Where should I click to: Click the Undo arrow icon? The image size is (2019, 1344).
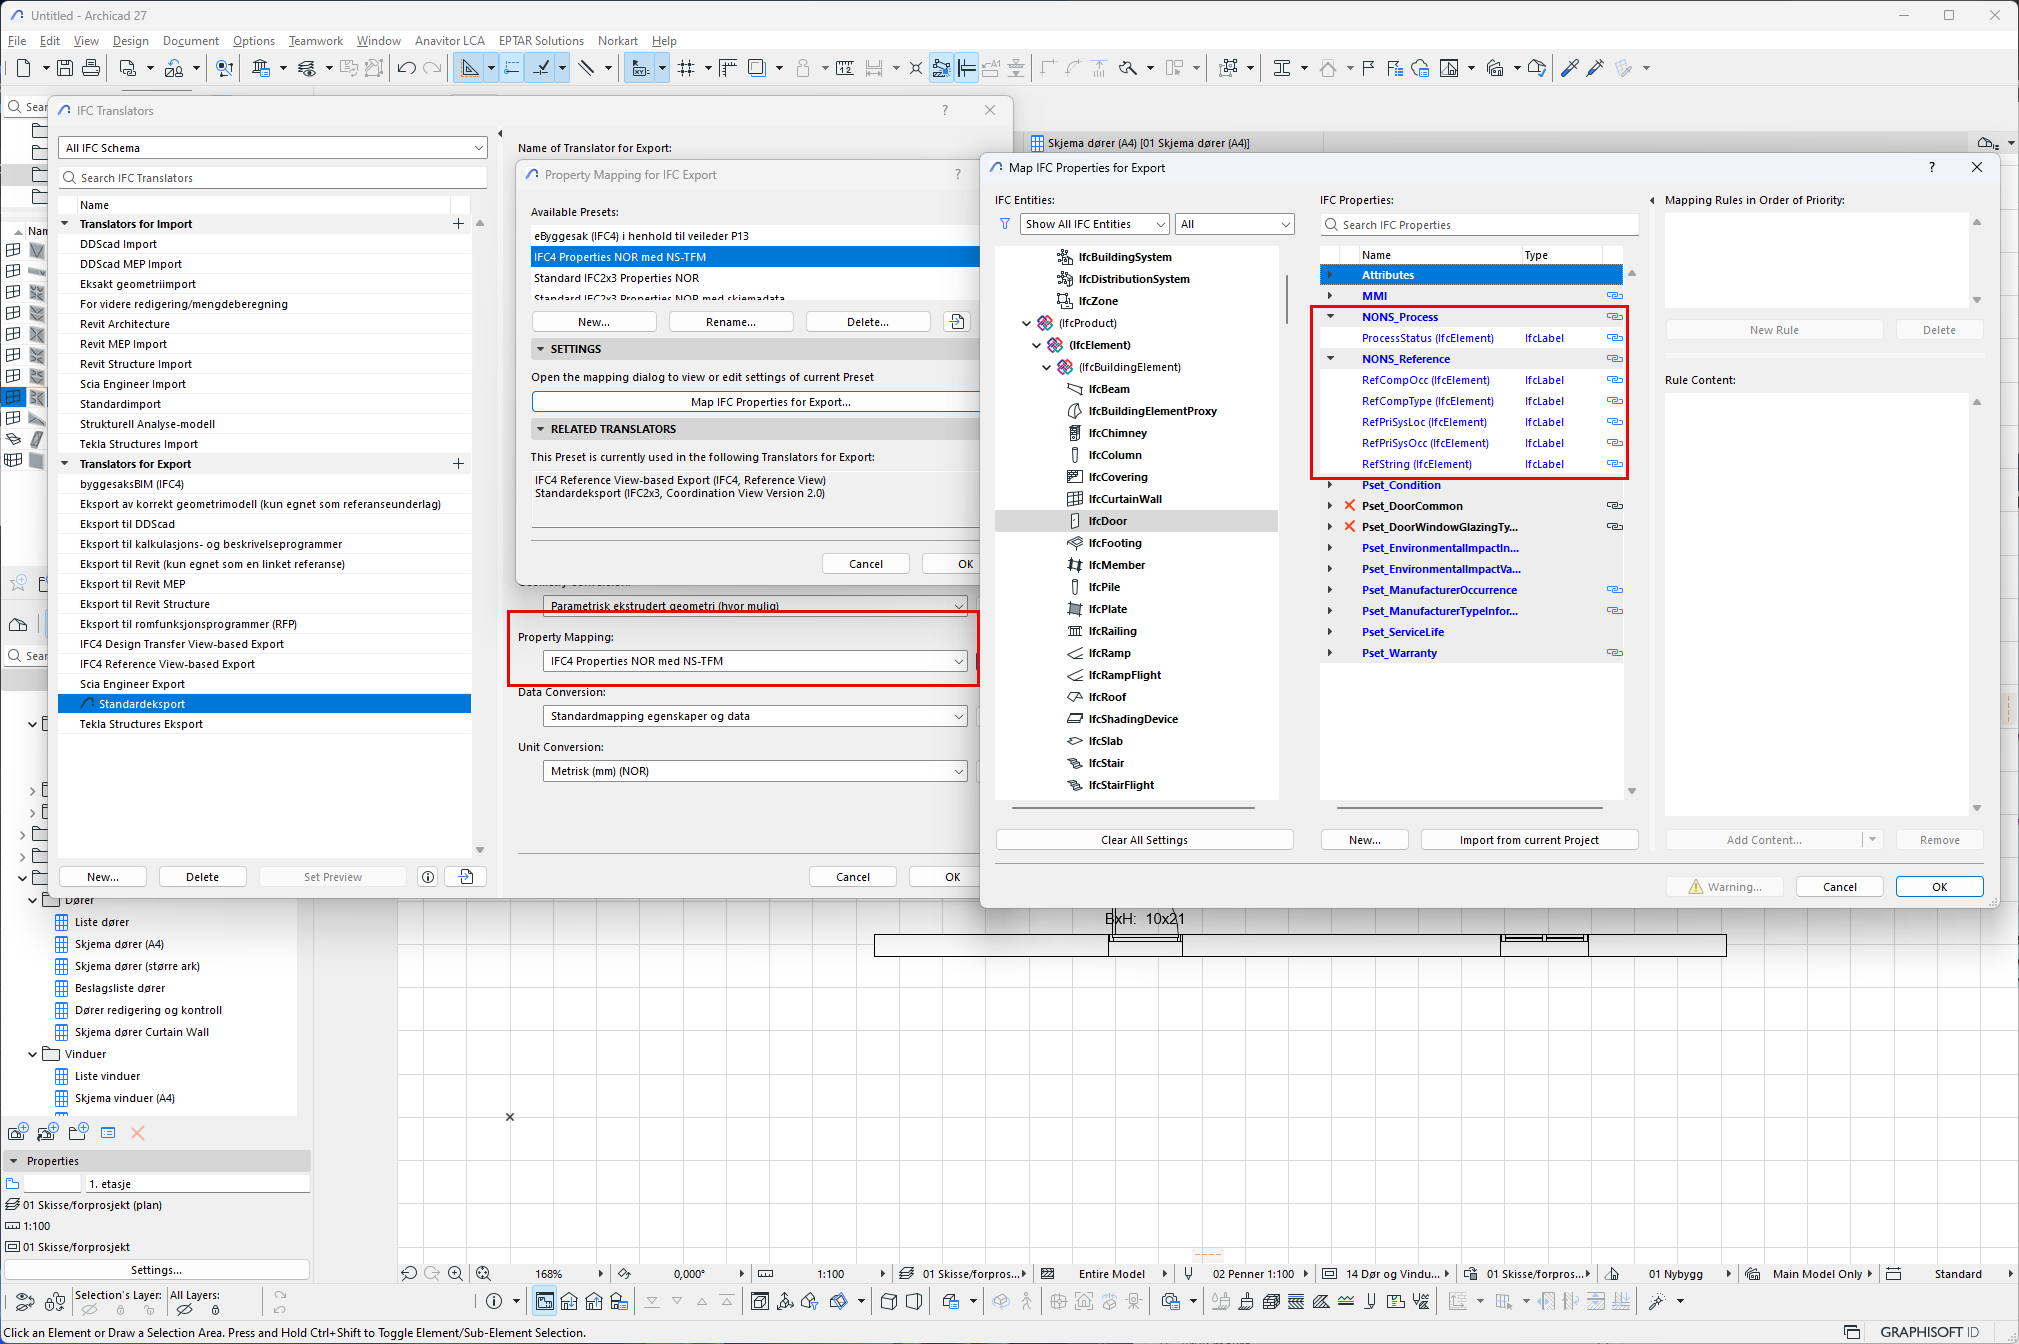pos(406,68)
